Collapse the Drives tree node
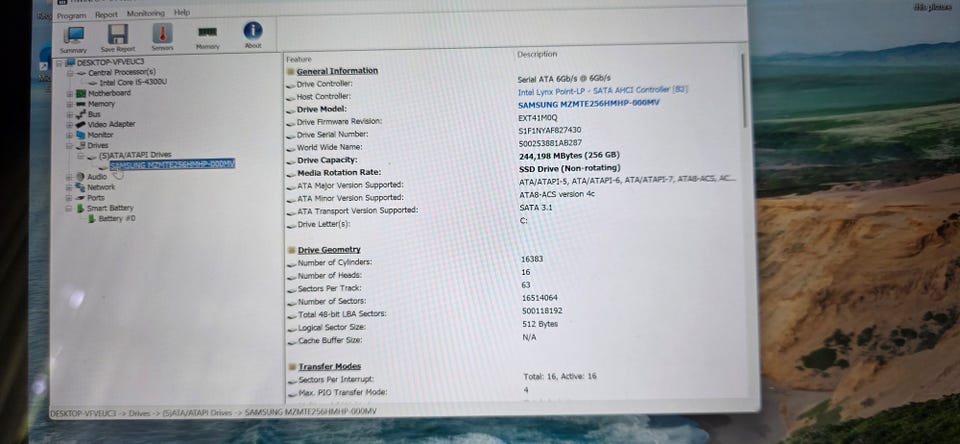960x444 pixels. coord(70,146)
